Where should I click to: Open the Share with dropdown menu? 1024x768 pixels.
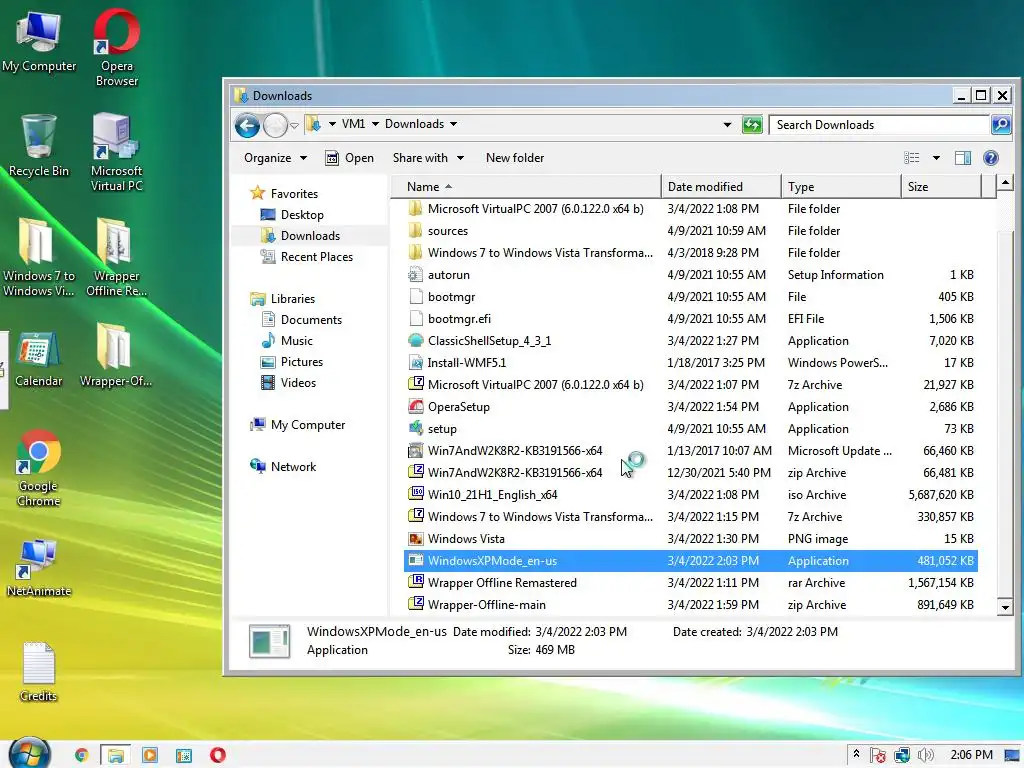pyautogui.click(x=428, y=157)
